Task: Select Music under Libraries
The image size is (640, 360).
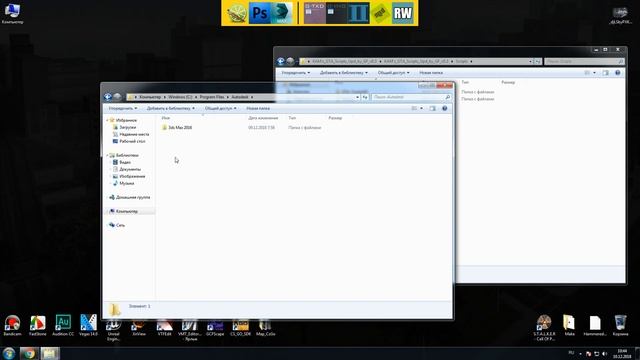Action: pos(127,183)
